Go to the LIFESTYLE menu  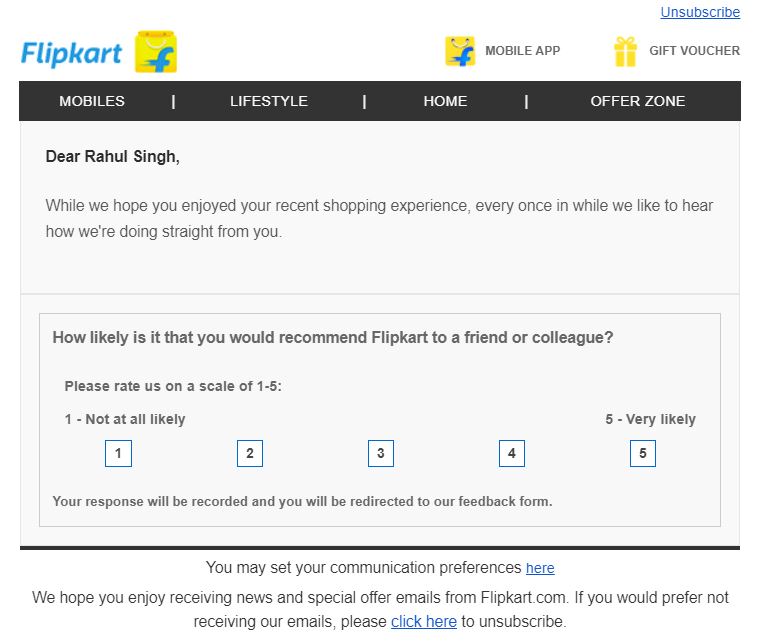pos(269,101)
